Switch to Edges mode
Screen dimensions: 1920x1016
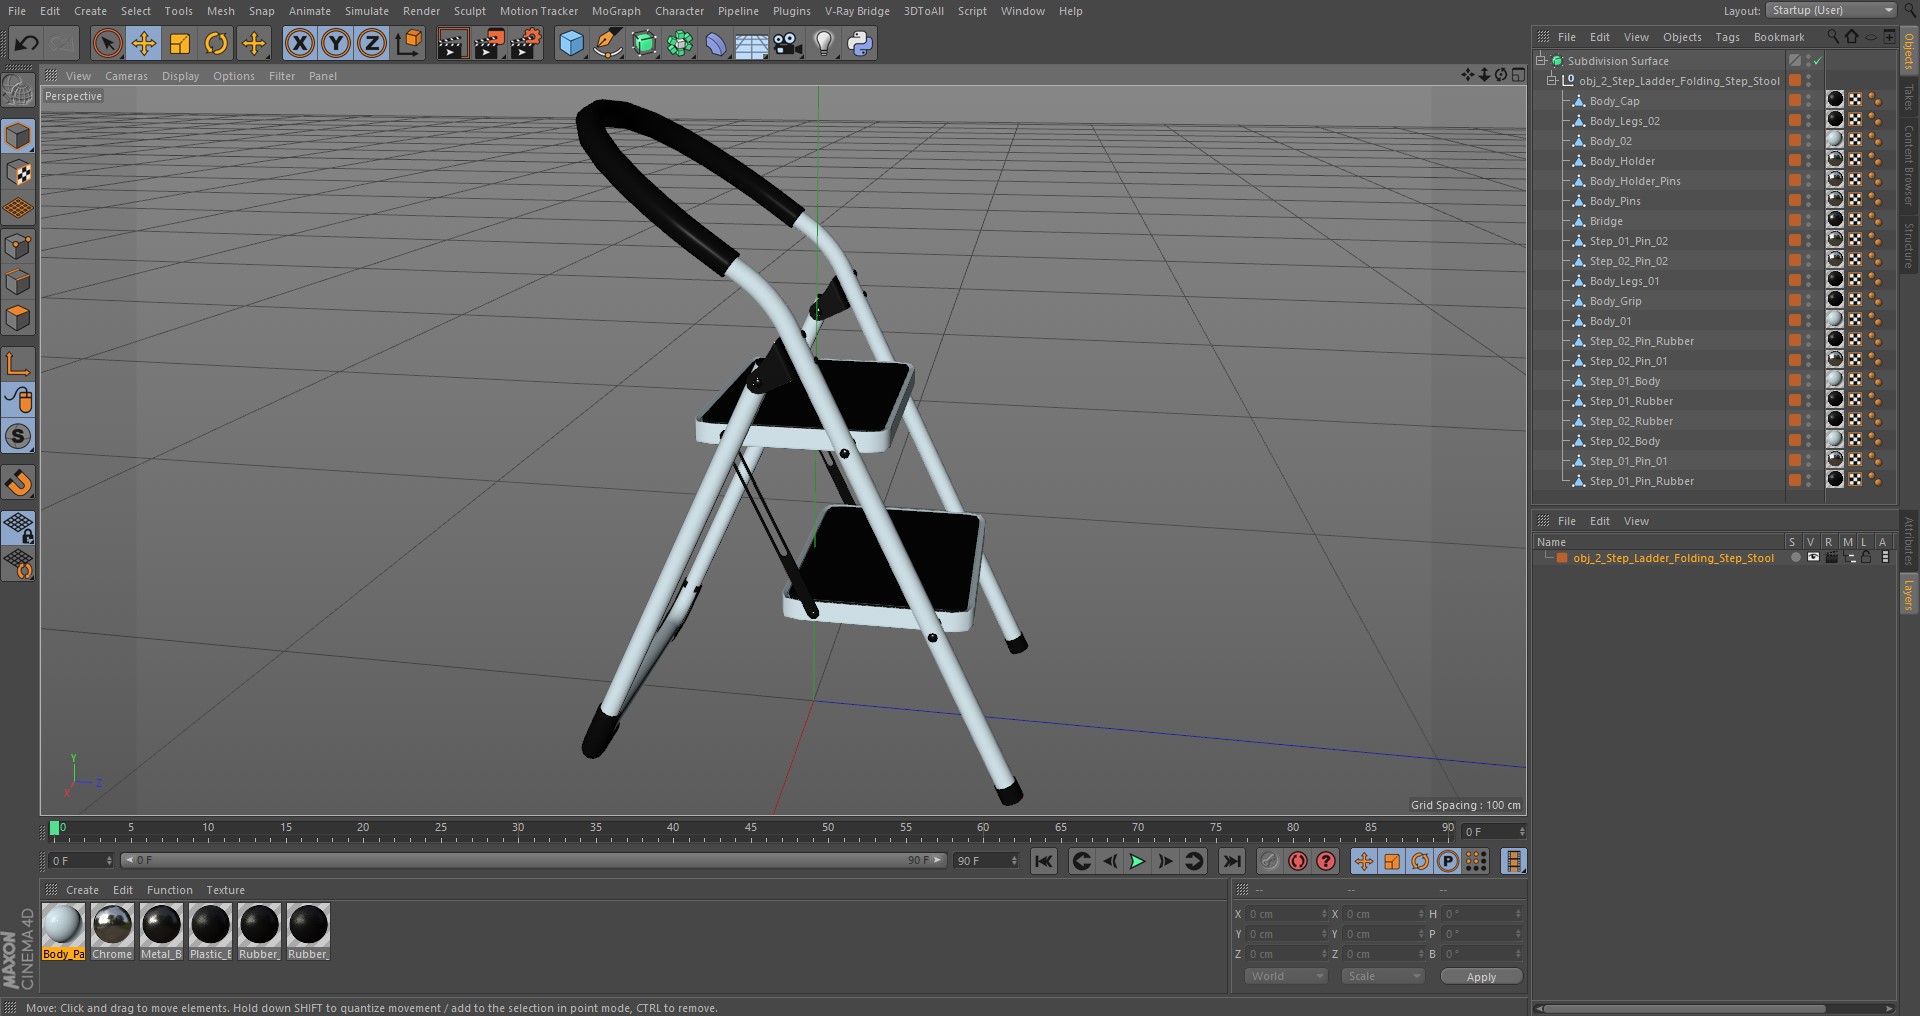tap(18, 282)
